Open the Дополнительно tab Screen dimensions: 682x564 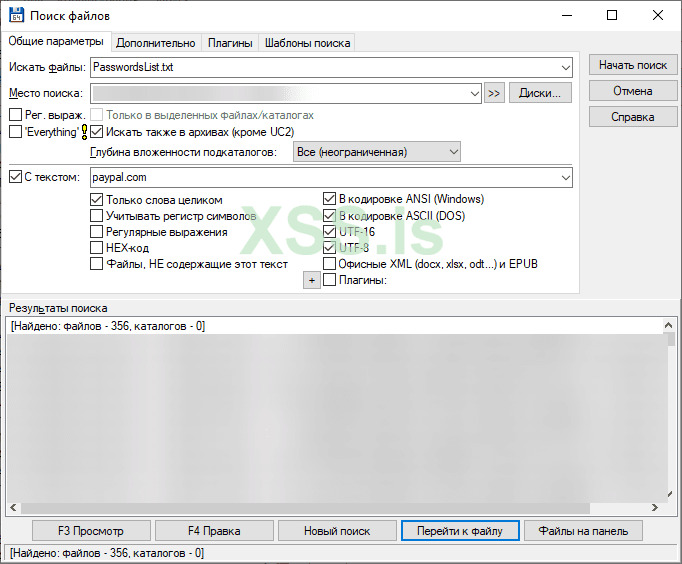[x=156, y=43]
